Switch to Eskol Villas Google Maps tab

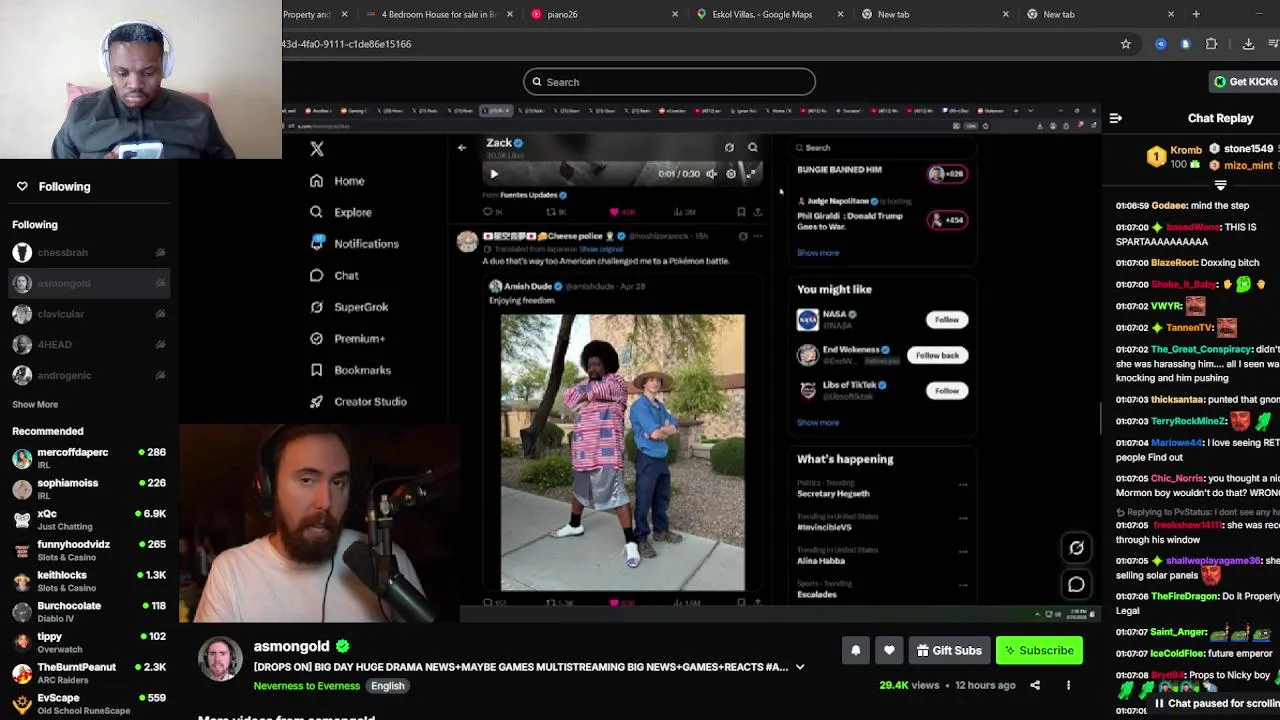(x=770, y=14)
